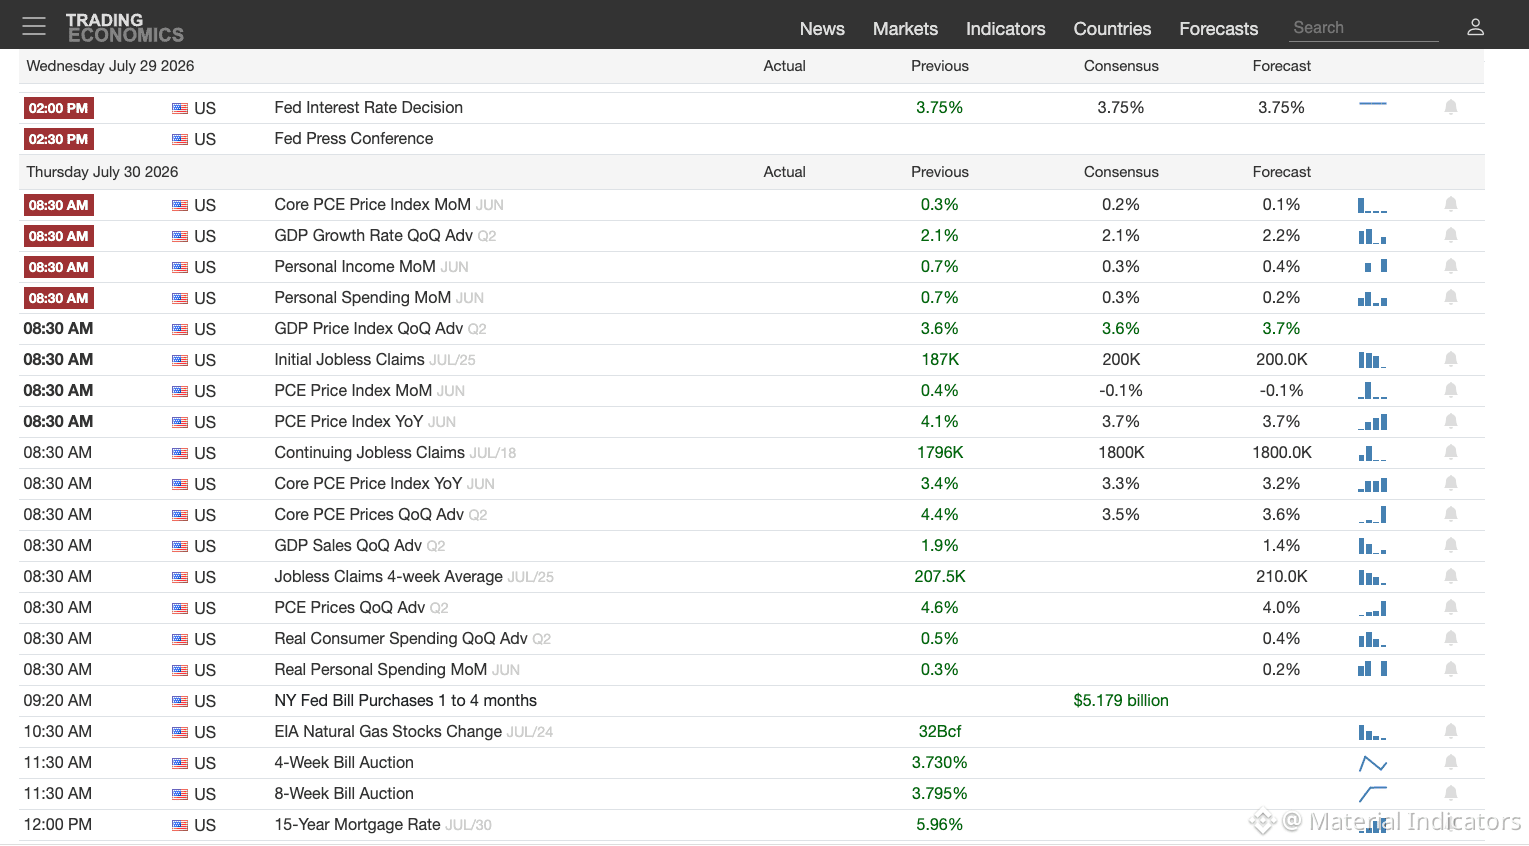Click the Trading Economics logo
Screen dimensions: 1529x846
tap(125, 27)
